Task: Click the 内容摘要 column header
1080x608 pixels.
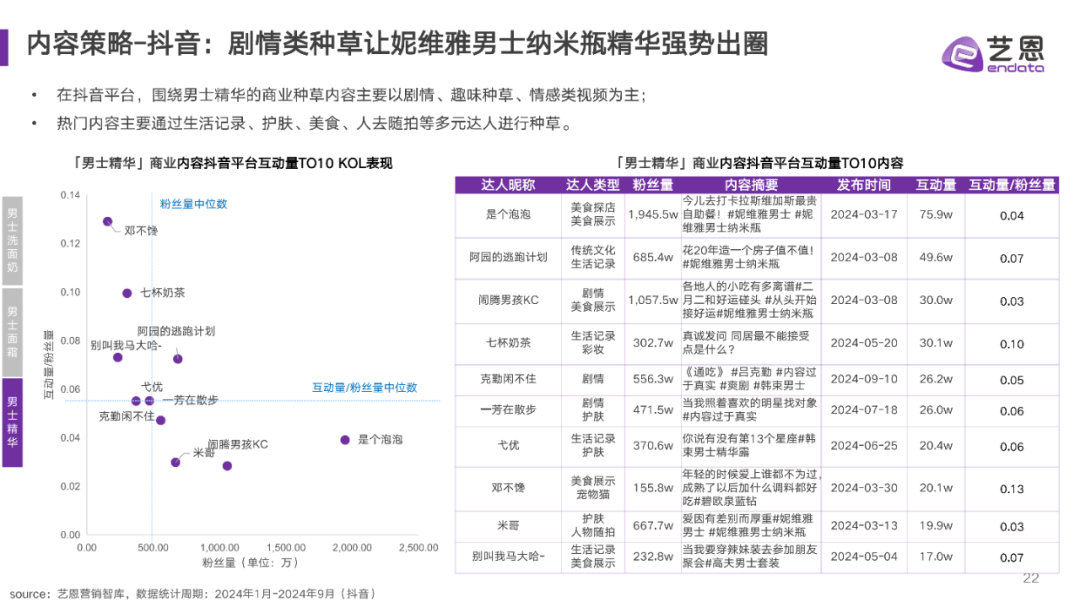Action: pyautogui.click(x=751, y=185)
